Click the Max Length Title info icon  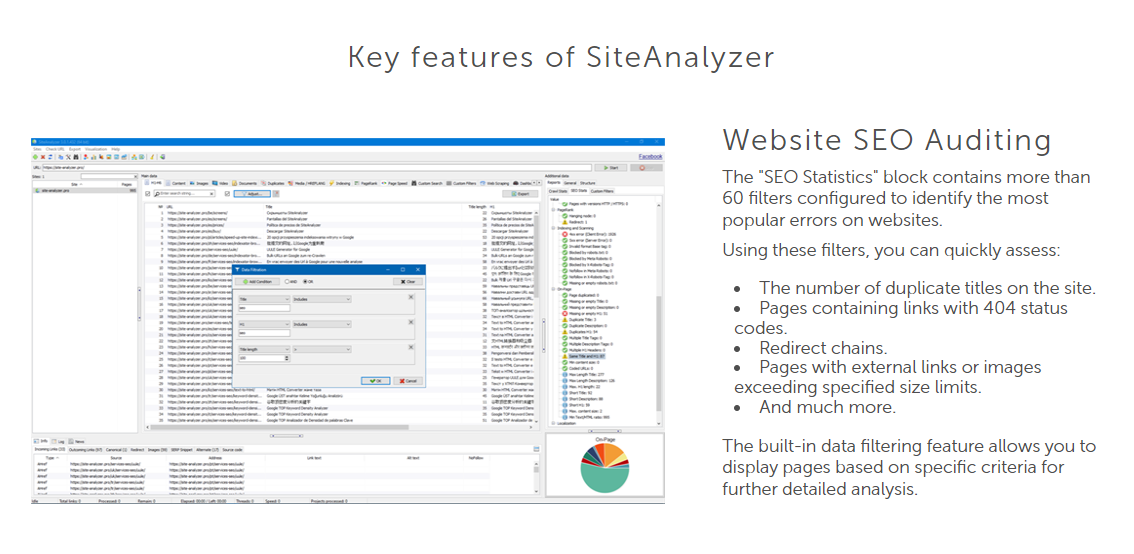(x=565, y=375)
